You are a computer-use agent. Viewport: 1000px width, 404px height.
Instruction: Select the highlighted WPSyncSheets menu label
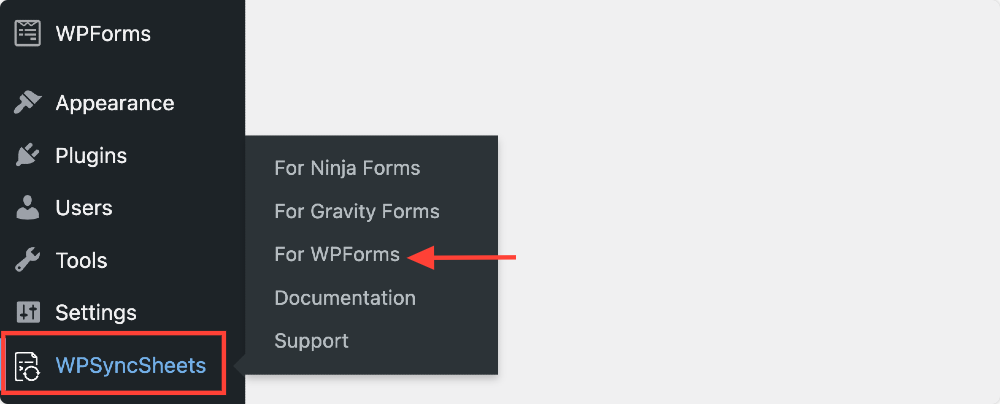click(x=131, y=366)
